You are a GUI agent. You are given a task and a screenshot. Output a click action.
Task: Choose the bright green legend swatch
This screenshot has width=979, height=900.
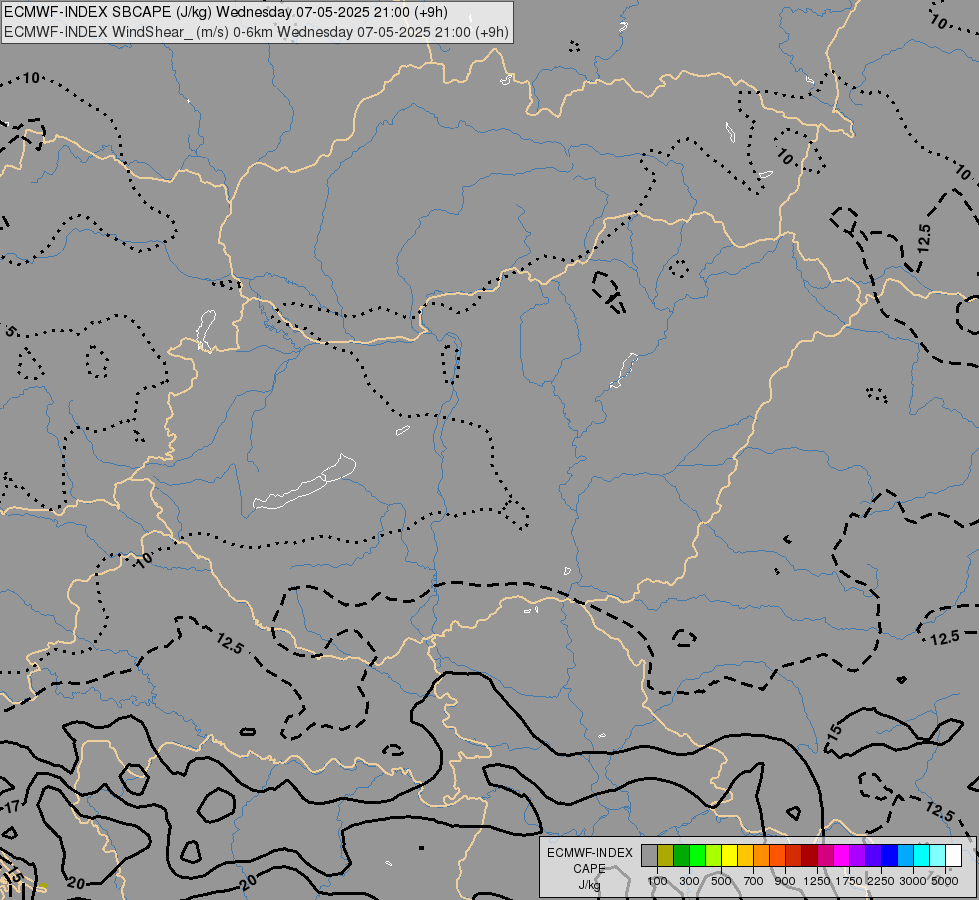click(697, 856)
